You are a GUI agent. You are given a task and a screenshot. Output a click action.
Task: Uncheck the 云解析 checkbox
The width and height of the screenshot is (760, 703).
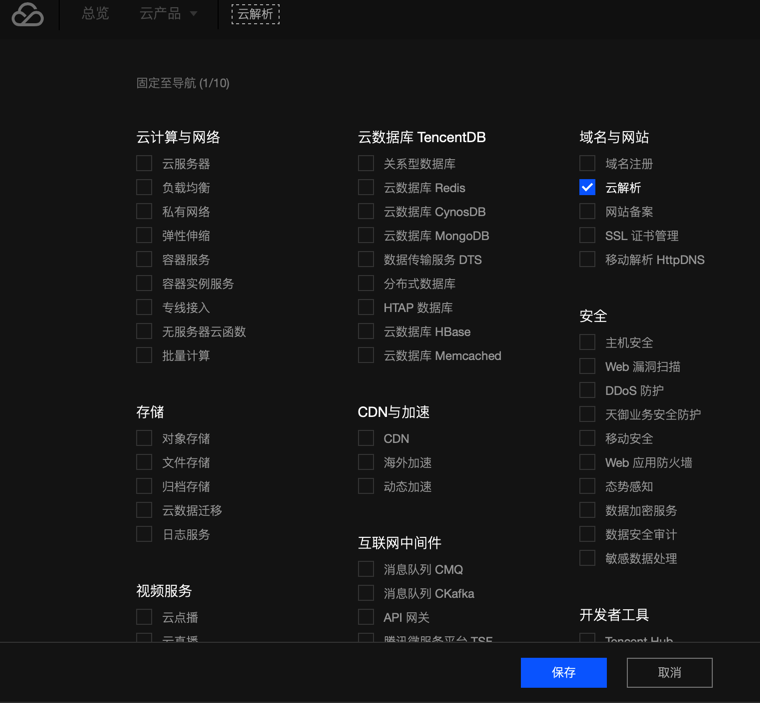tap(587, 187)
